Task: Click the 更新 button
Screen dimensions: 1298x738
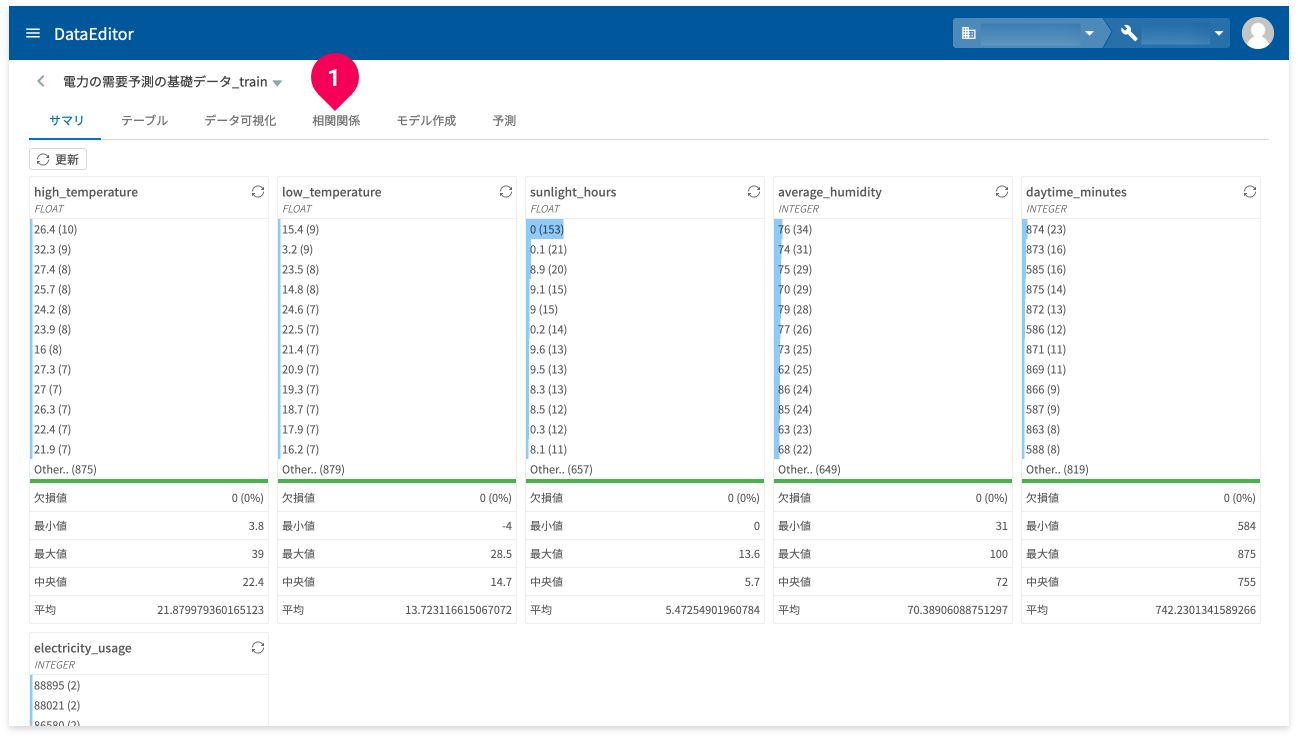Action: coord(58,159)
